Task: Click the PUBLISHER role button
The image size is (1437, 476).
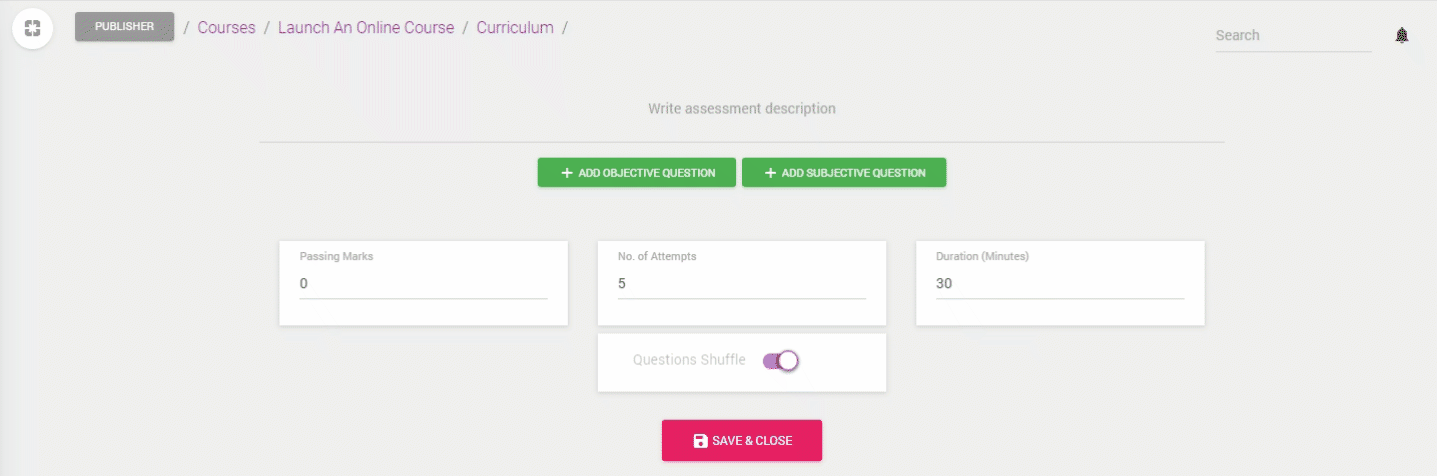Action: (125, 27)
